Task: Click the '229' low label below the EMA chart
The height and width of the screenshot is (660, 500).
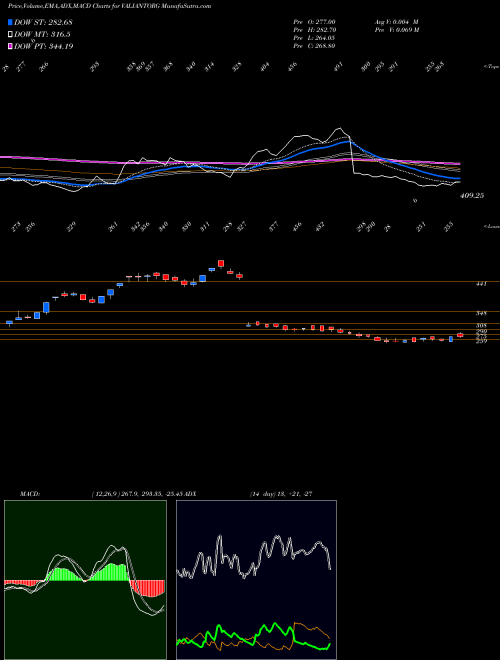Action: tap(73, 227)
